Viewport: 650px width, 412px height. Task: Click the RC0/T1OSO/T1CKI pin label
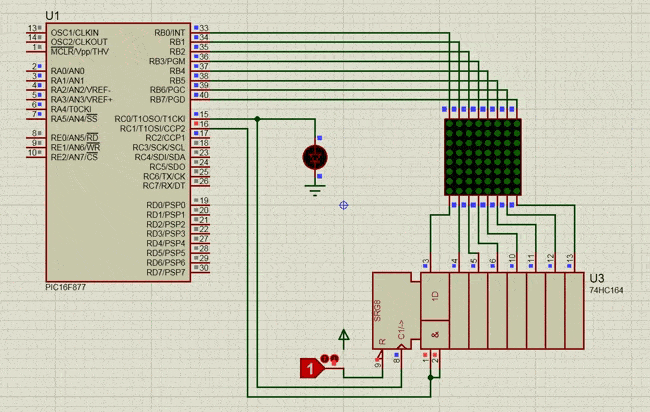pos(150,119)
